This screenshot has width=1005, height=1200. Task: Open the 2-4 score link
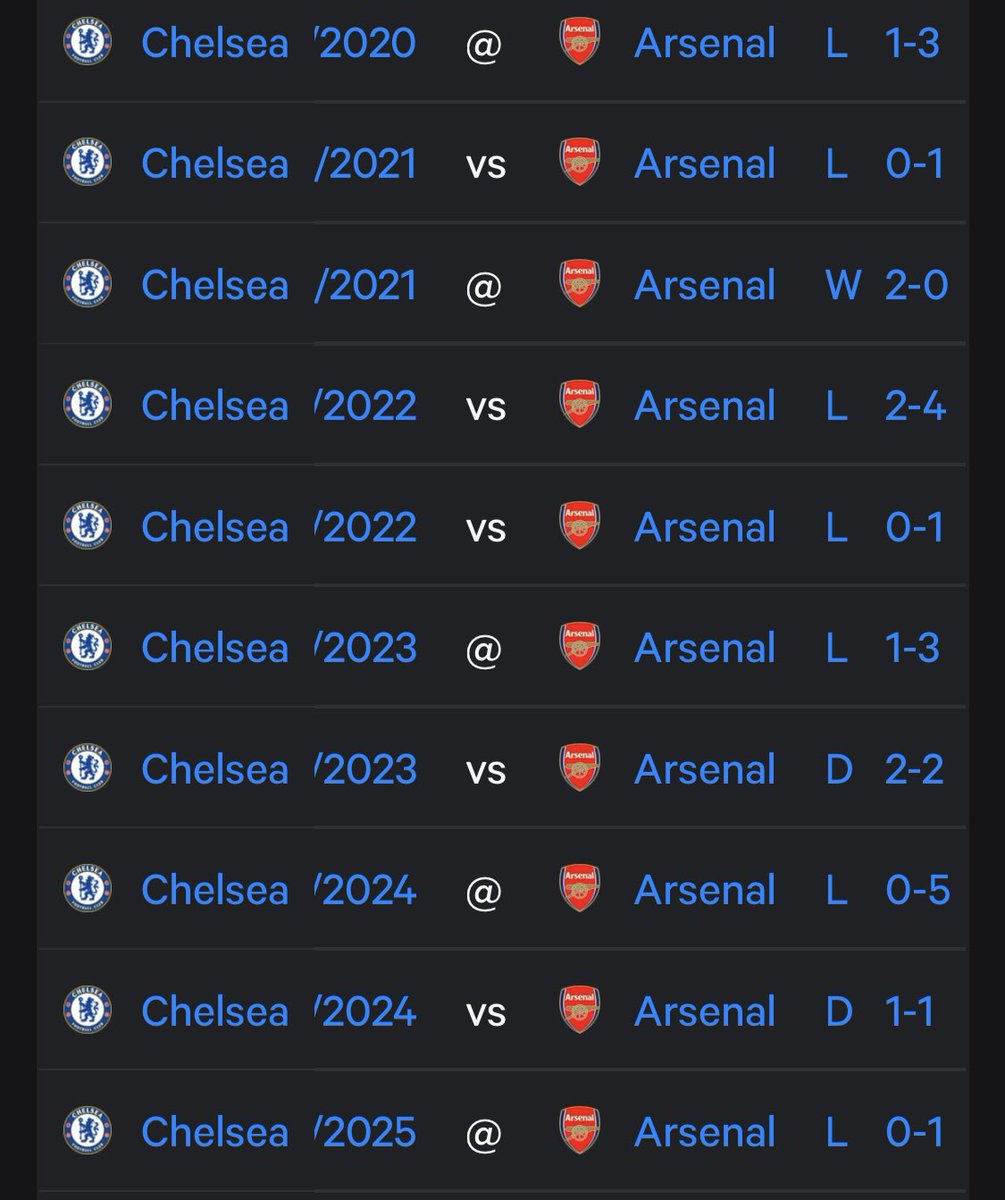tap(915, 406)
